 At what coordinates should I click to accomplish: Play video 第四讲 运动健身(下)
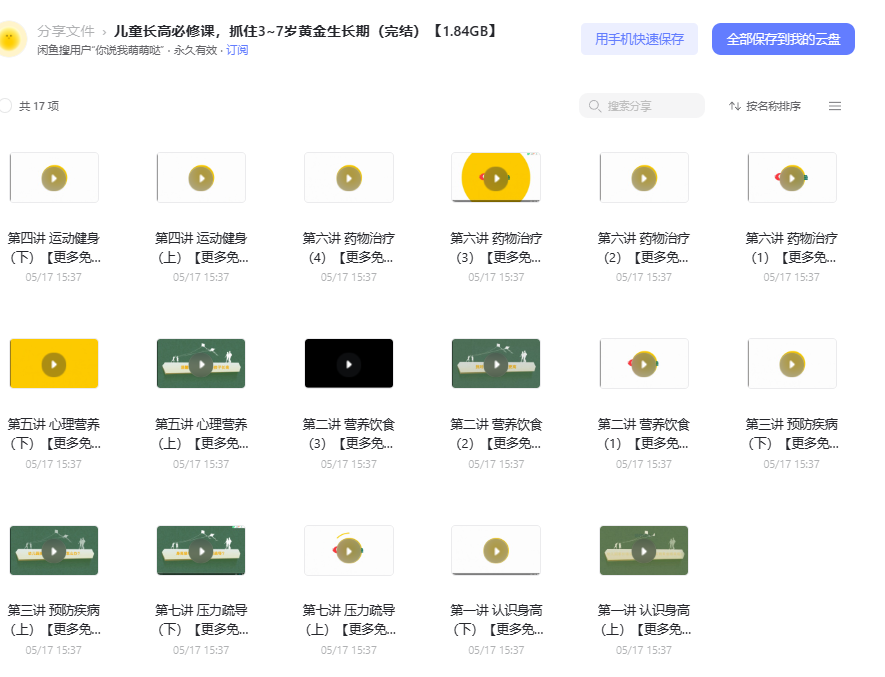(54, 178)
